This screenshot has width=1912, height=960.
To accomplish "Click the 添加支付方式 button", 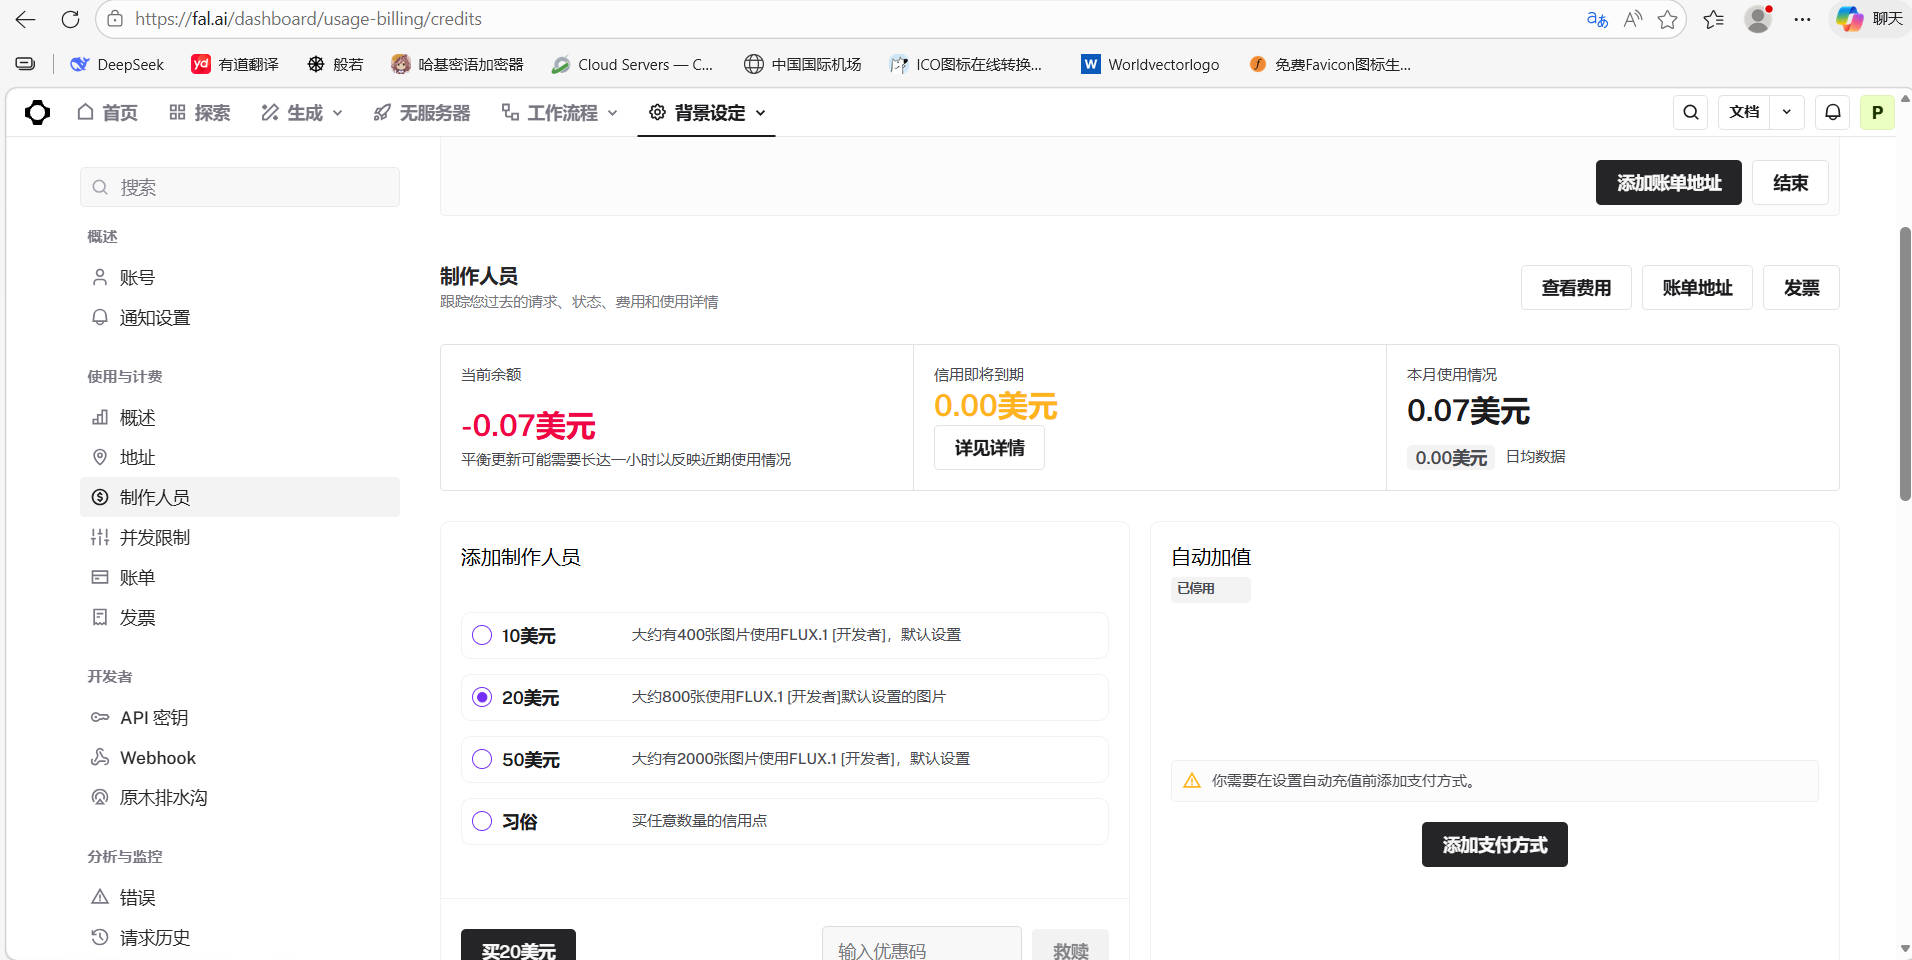I will pyautogui.click(x=1494, y=845).
